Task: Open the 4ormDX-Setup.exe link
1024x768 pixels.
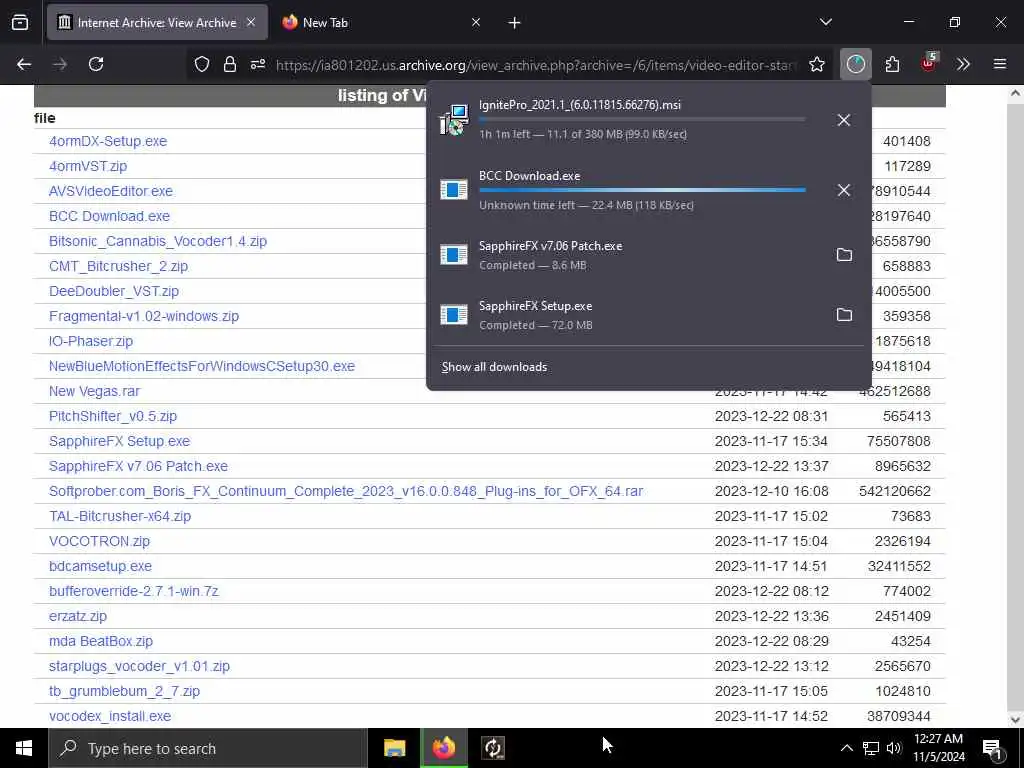Action: 108,141
